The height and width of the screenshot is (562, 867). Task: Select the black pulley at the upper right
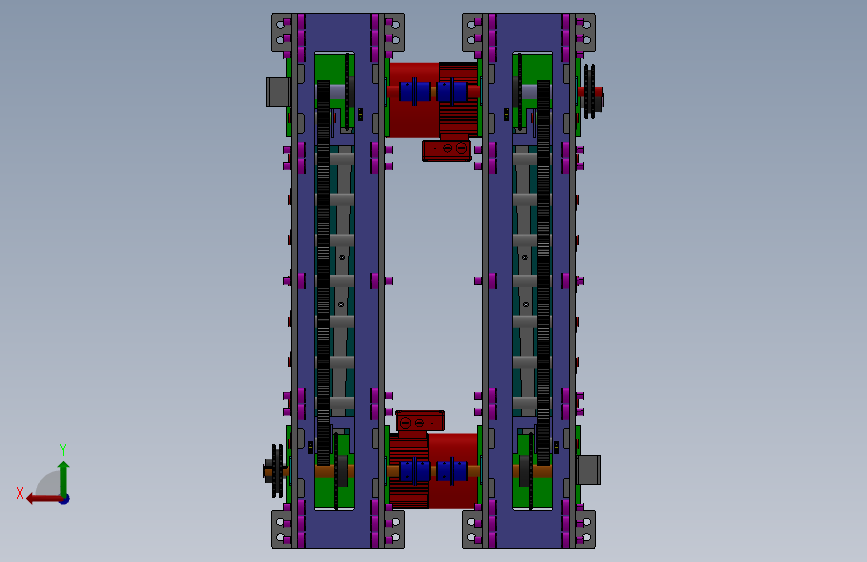(591, 92)
